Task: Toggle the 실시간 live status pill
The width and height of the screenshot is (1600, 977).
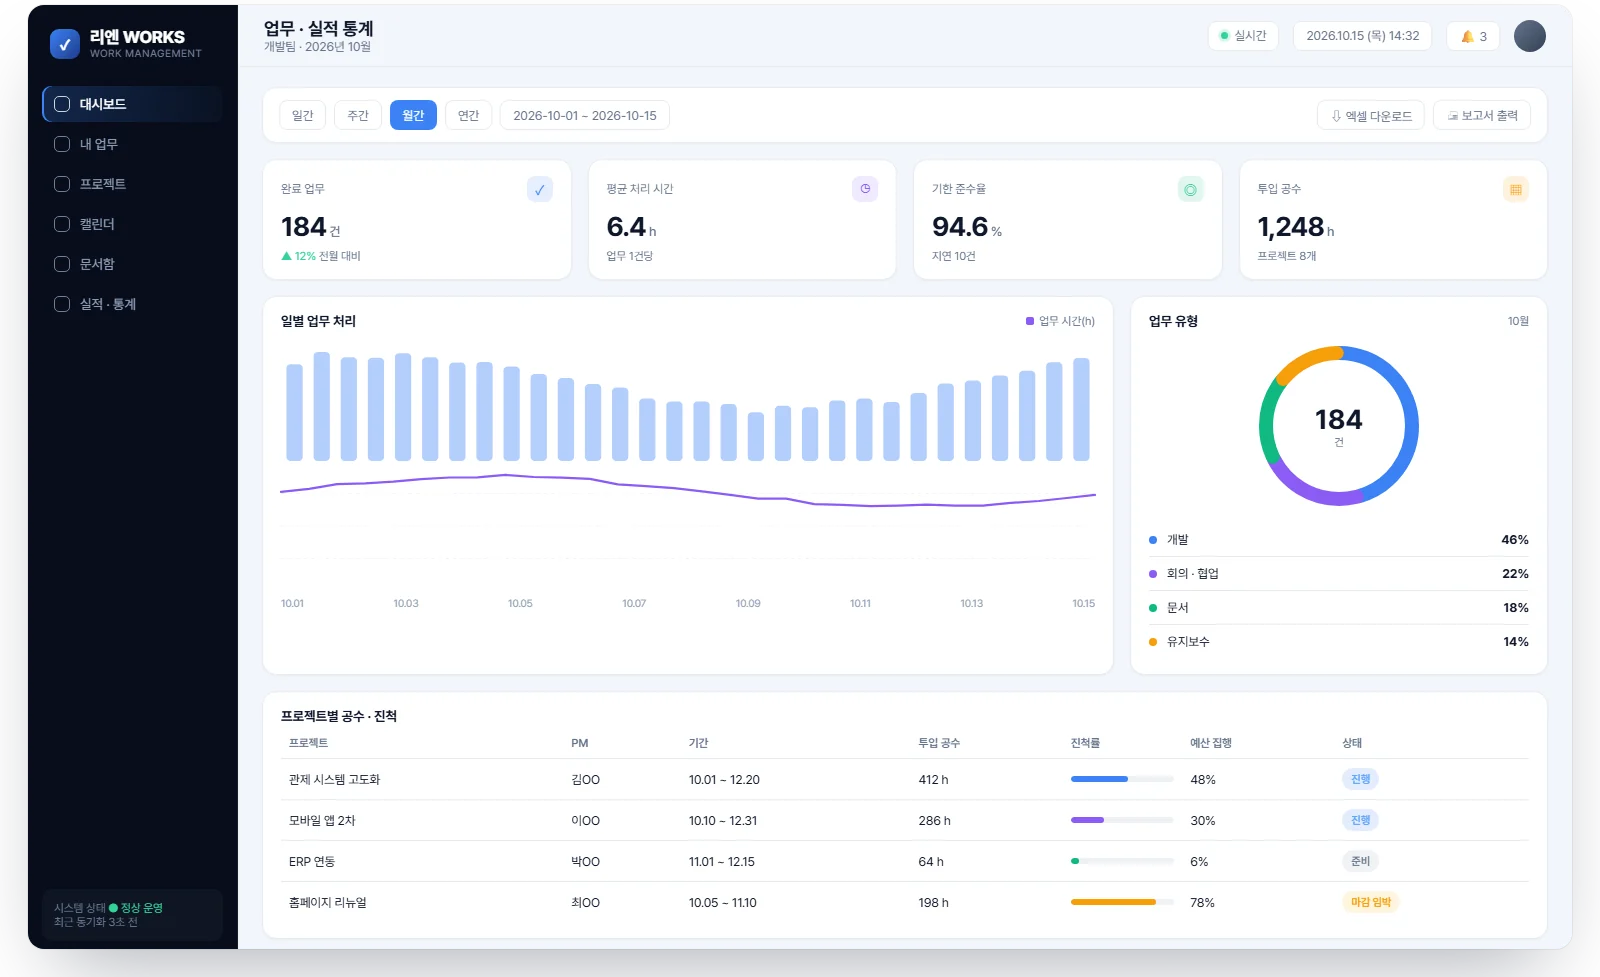Action: (1243, 36)
